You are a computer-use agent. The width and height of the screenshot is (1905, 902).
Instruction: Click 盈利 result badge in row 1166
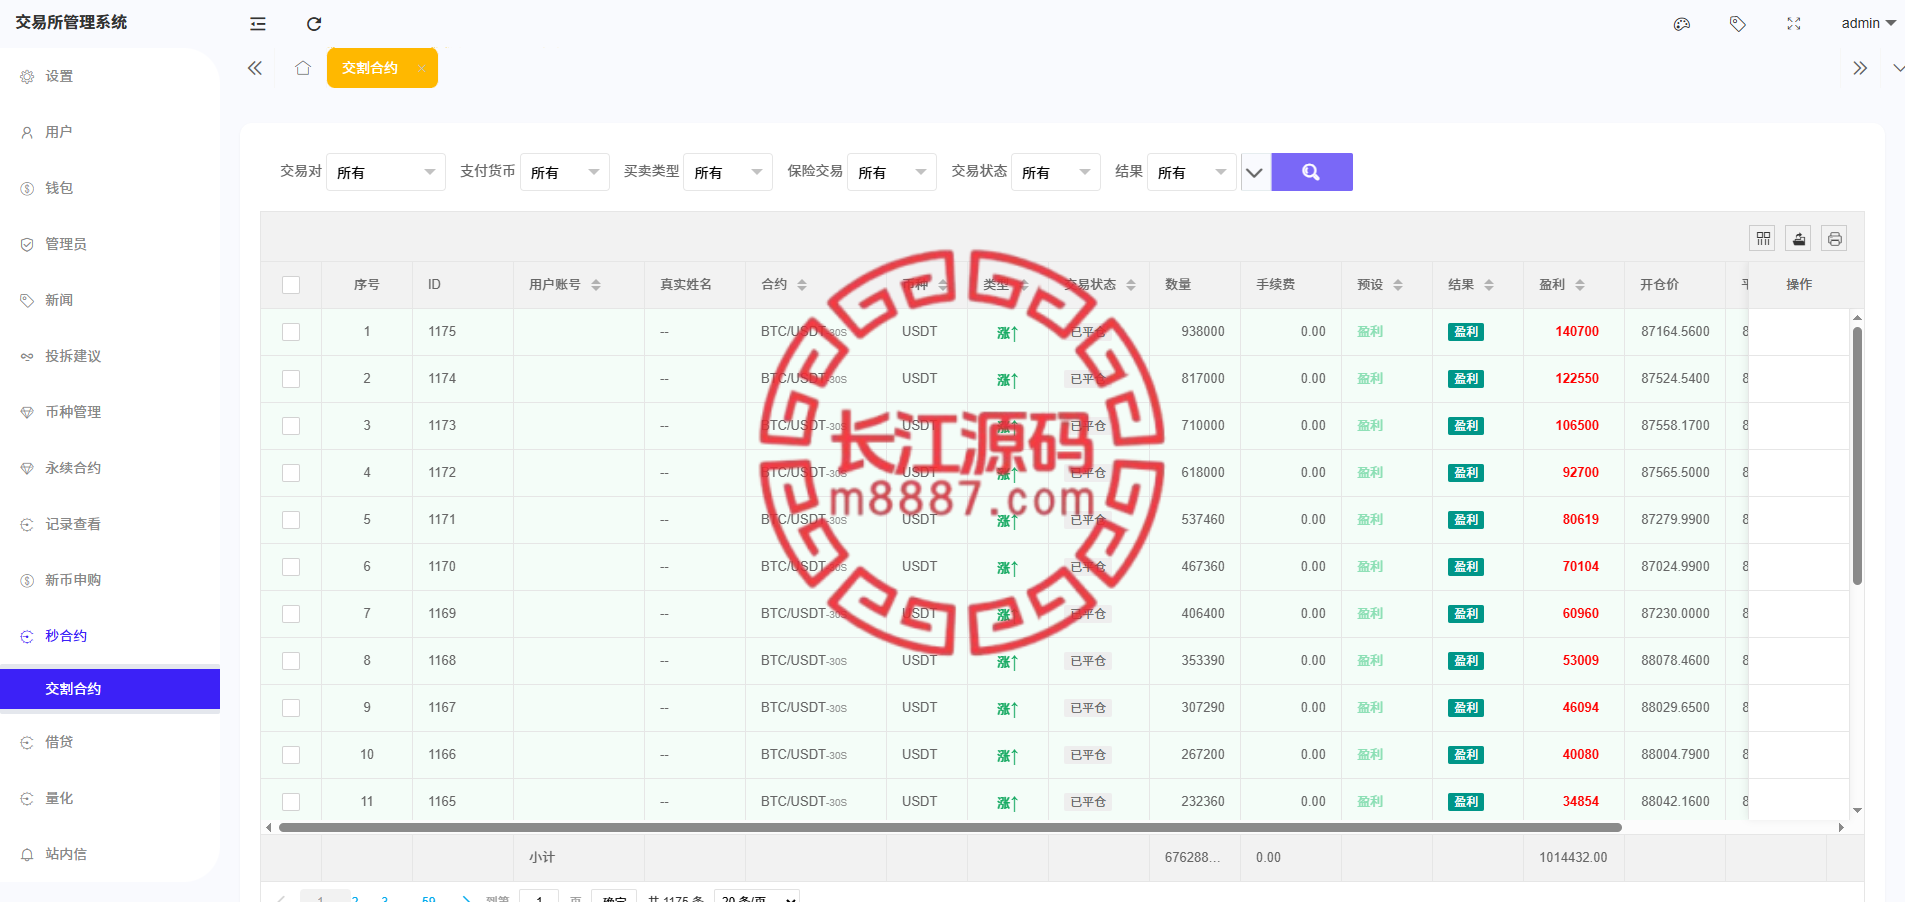point(1466,755)
